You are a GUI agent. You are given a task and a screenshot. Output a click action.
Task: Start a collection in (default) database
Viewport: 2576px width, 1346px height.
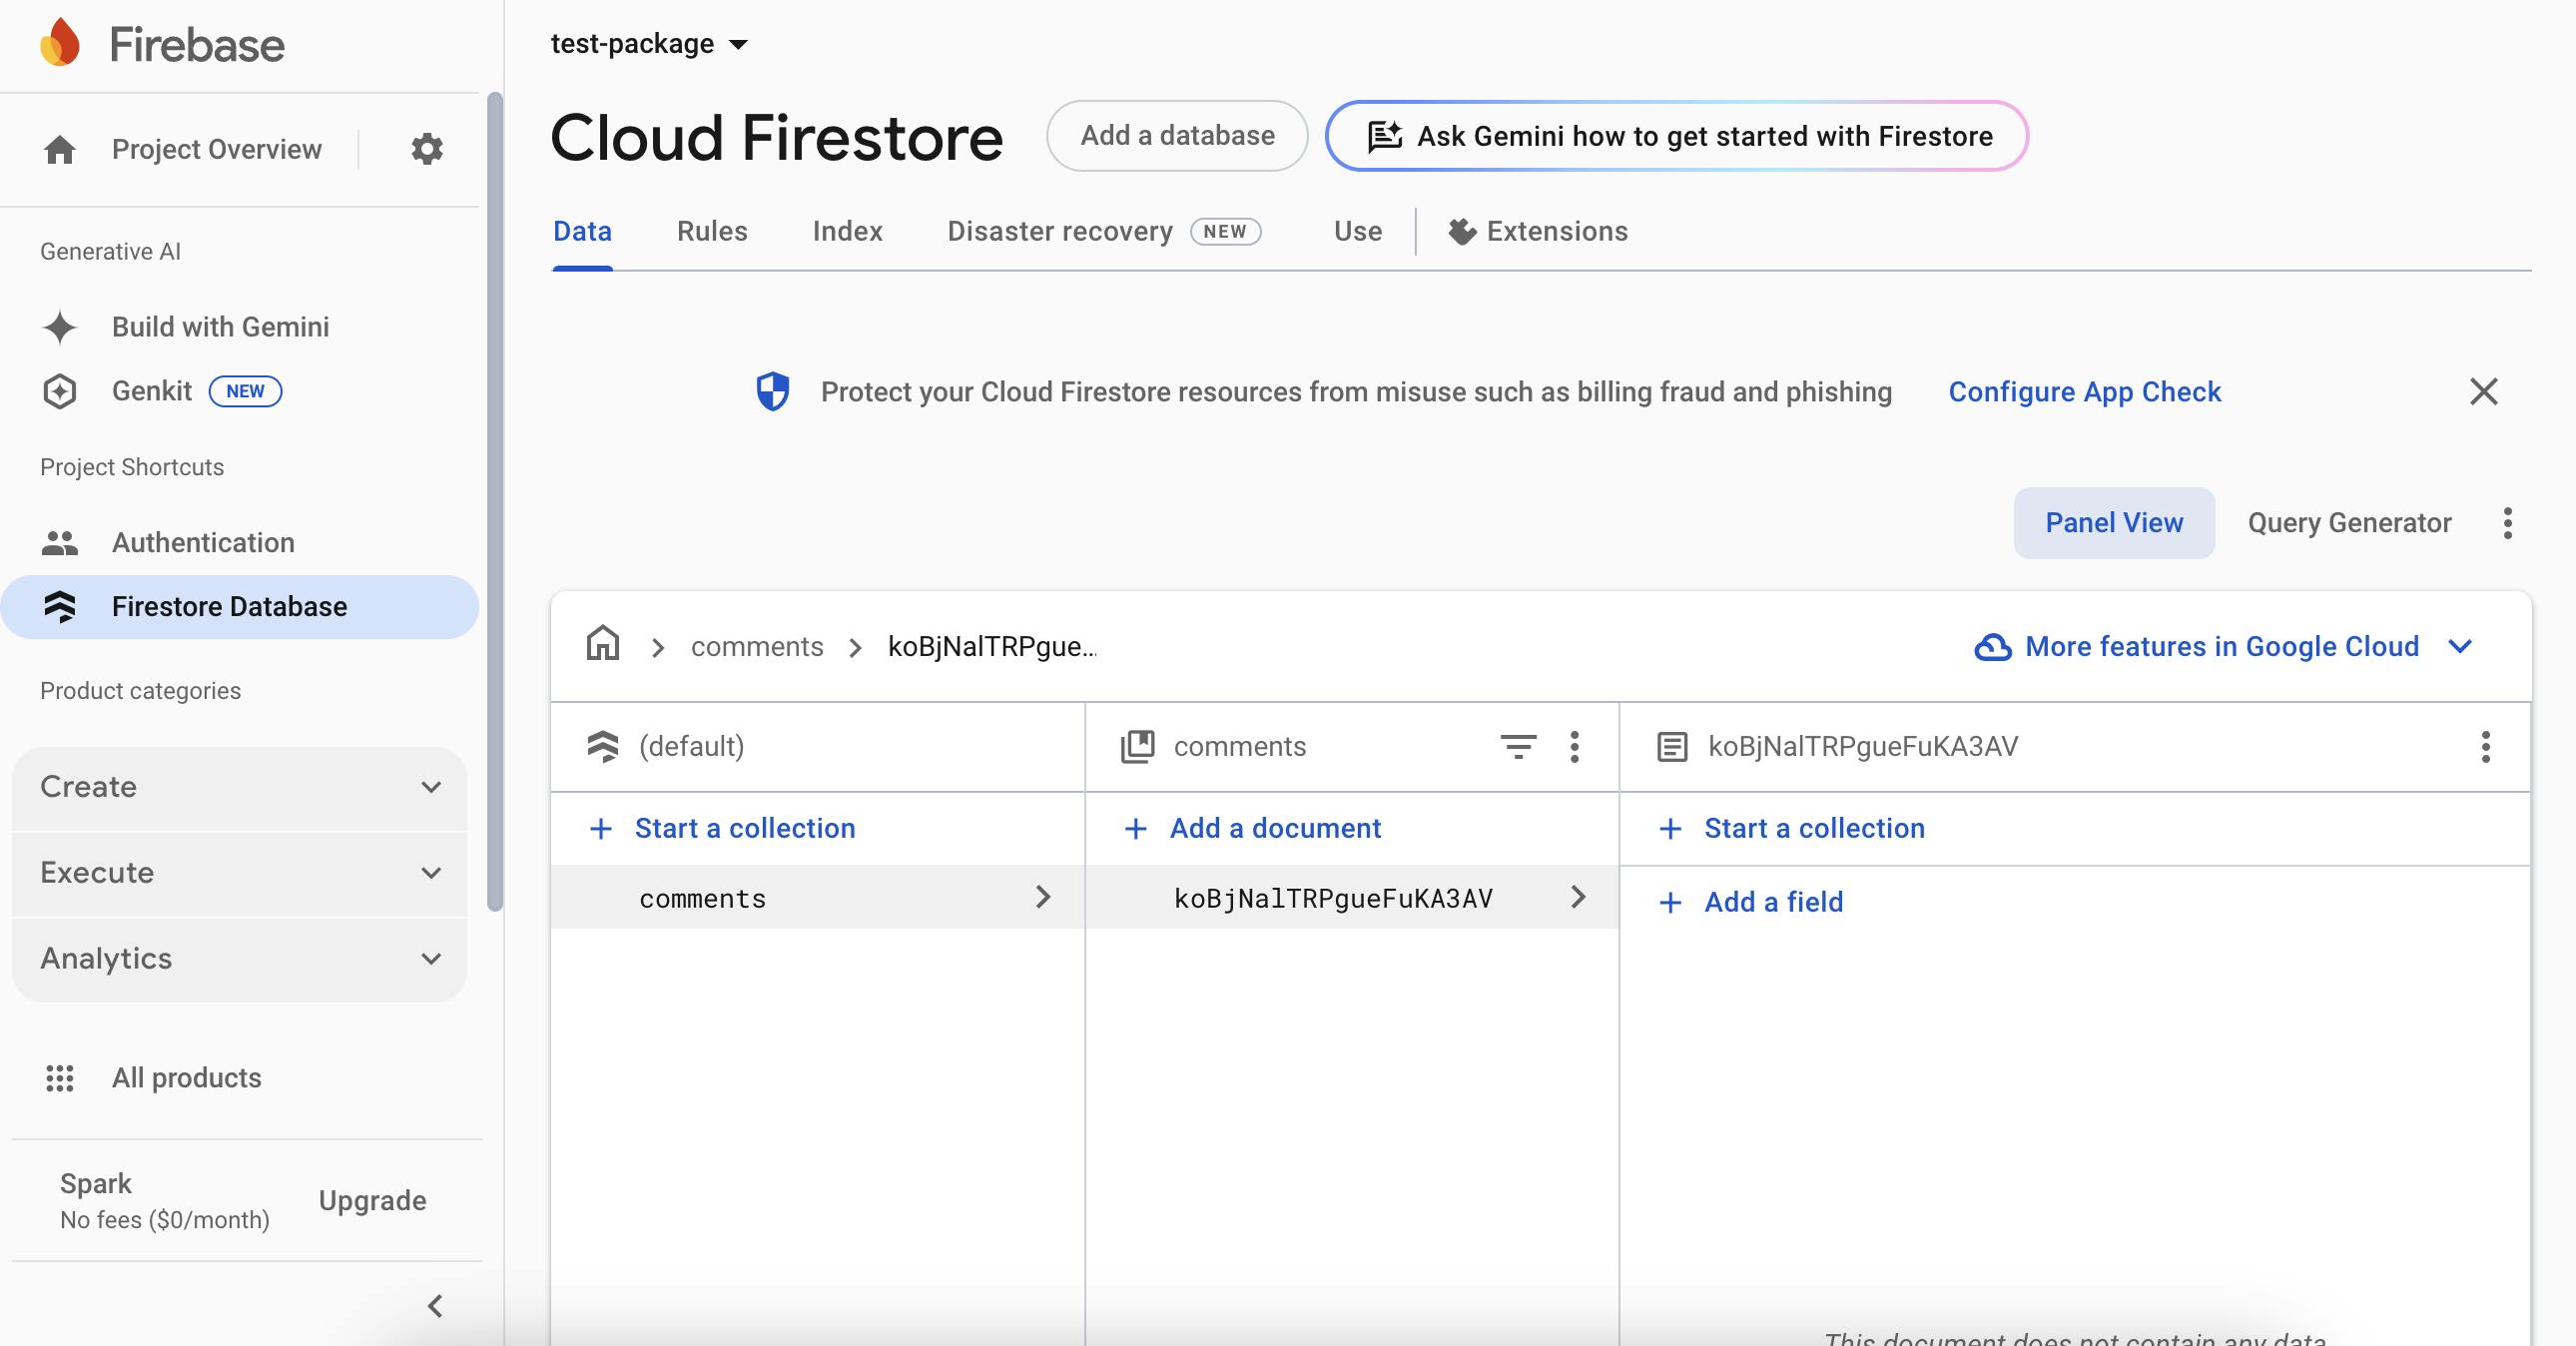724,828
